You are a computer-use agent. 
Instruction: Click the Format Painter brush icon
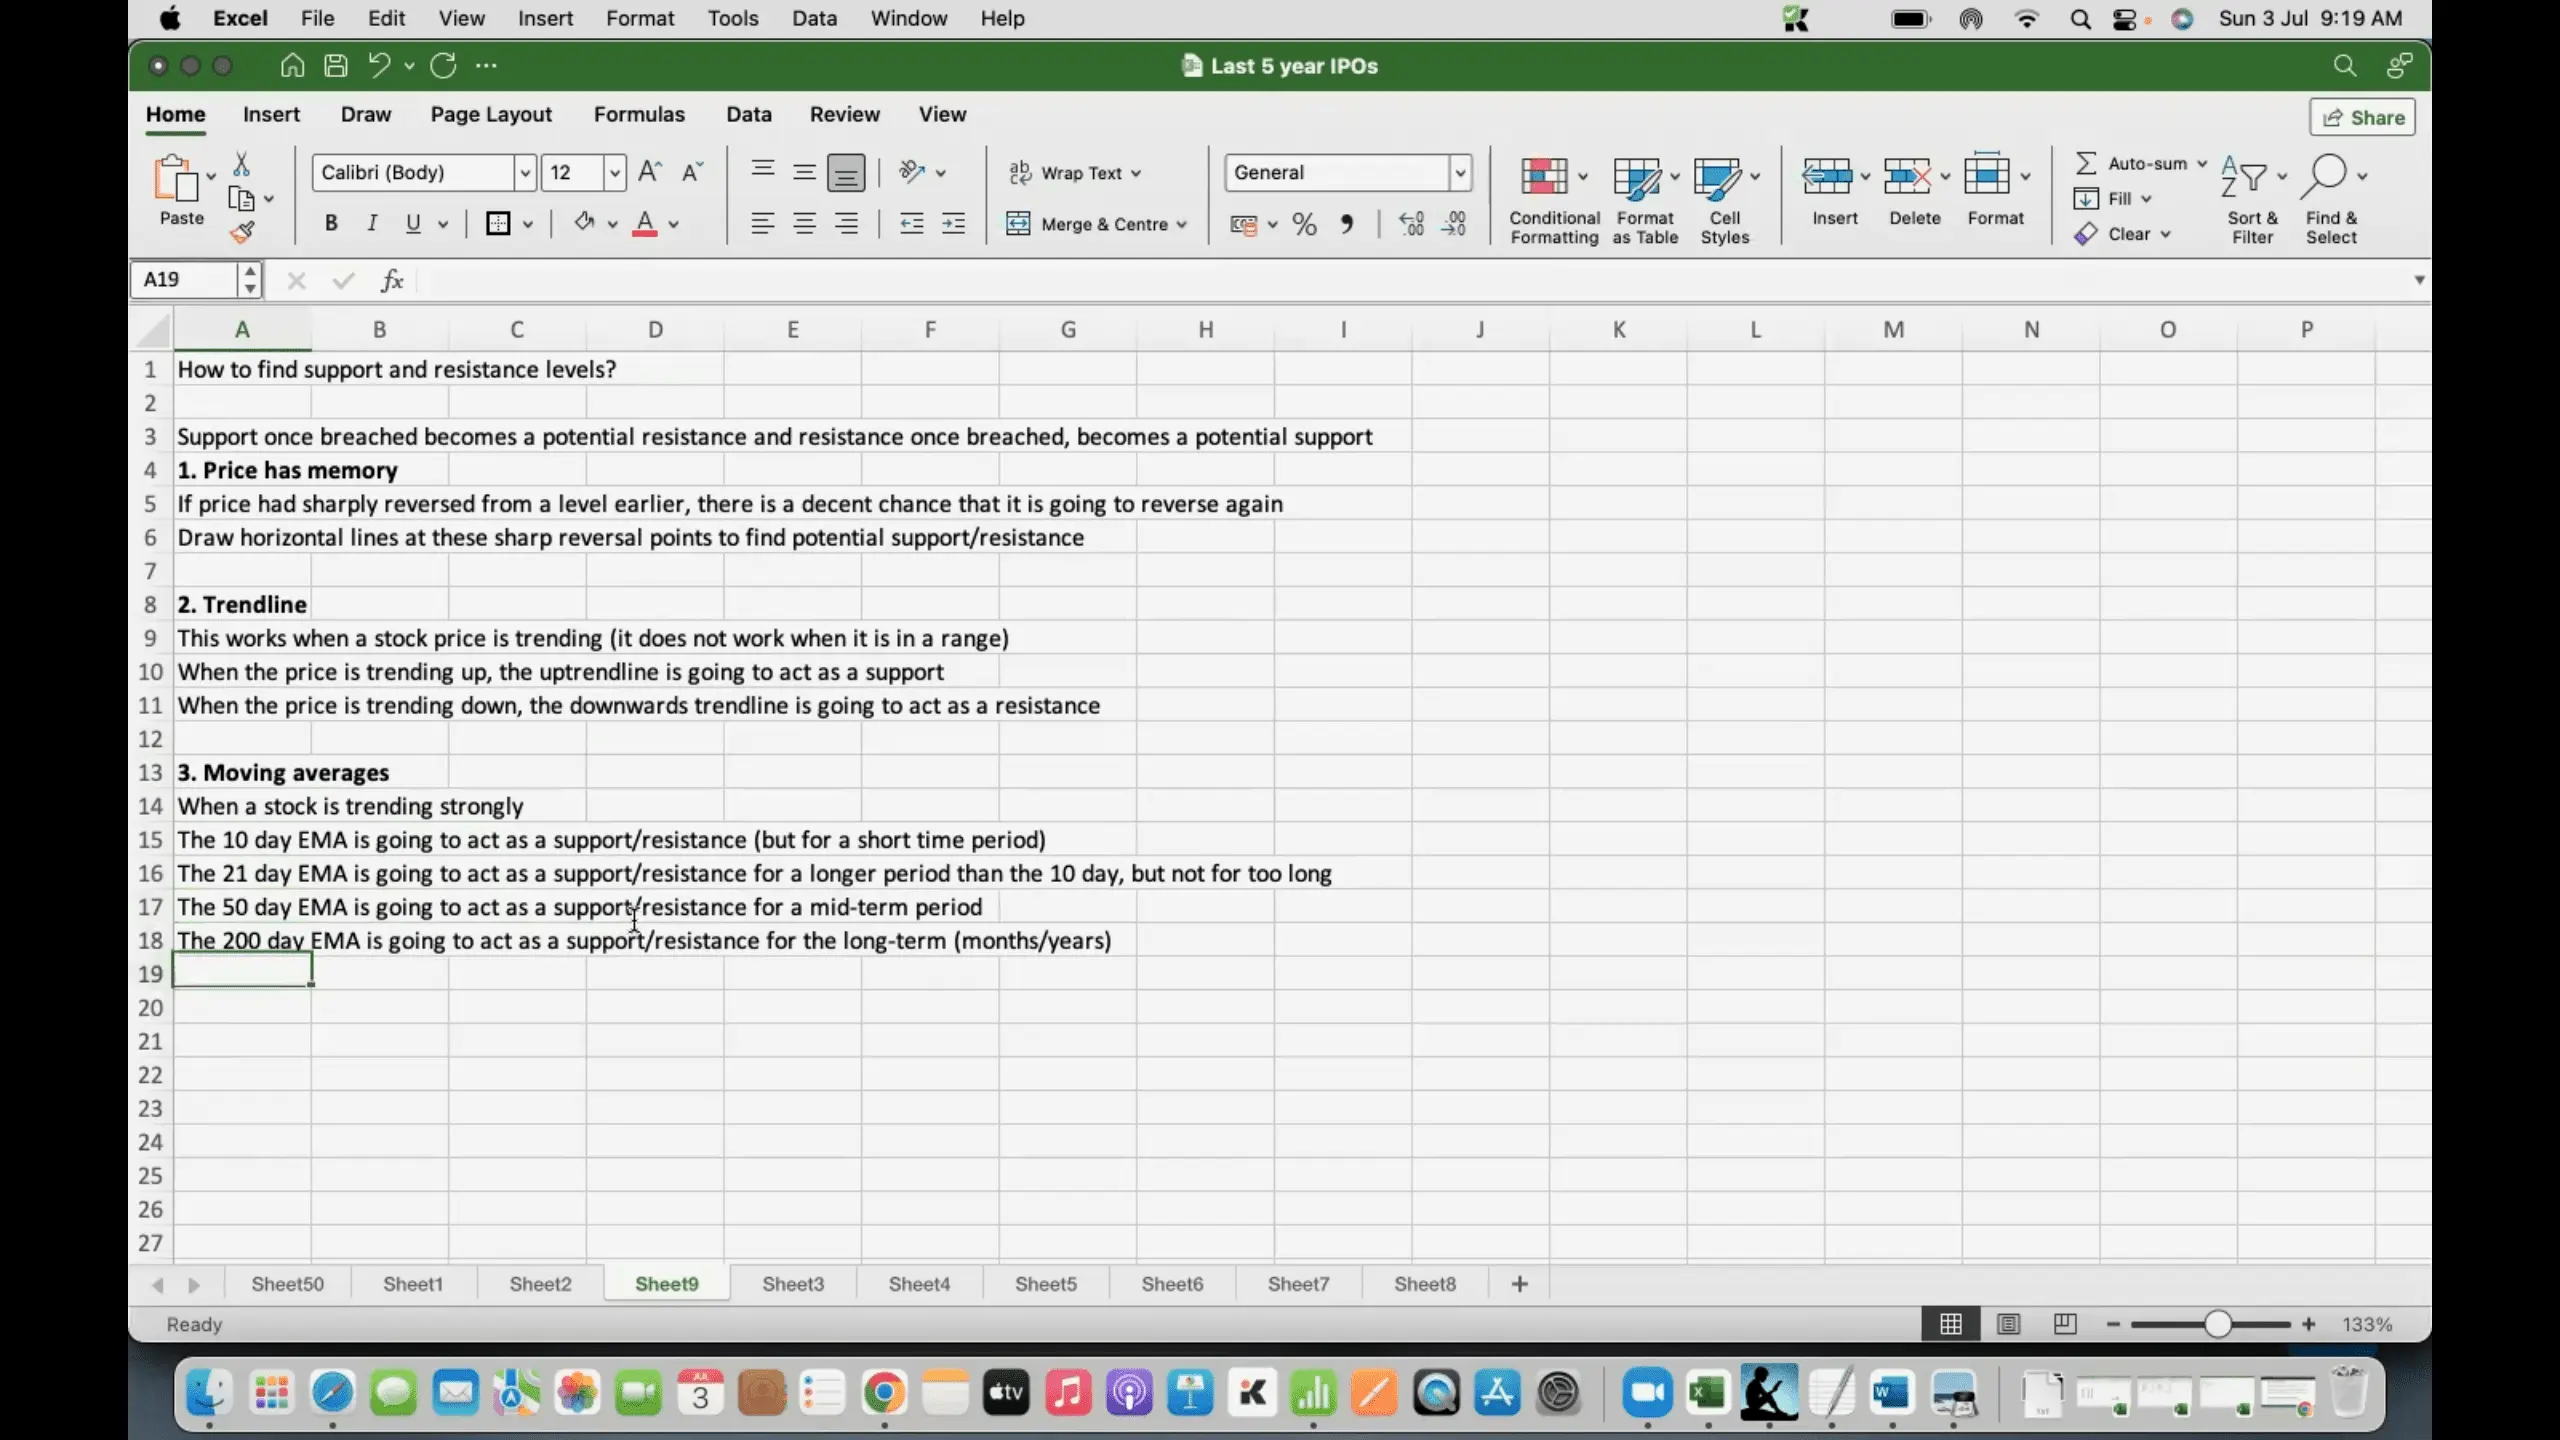241,233
